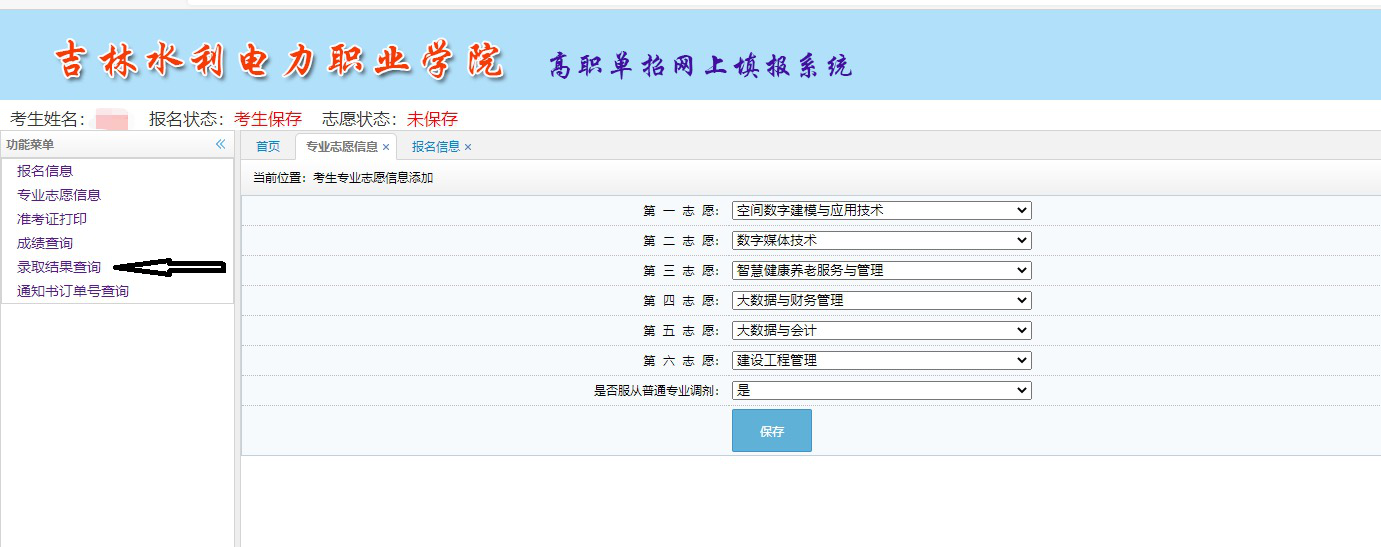
Task: Switch to the 首页 tab
Action: coord(268,147)
